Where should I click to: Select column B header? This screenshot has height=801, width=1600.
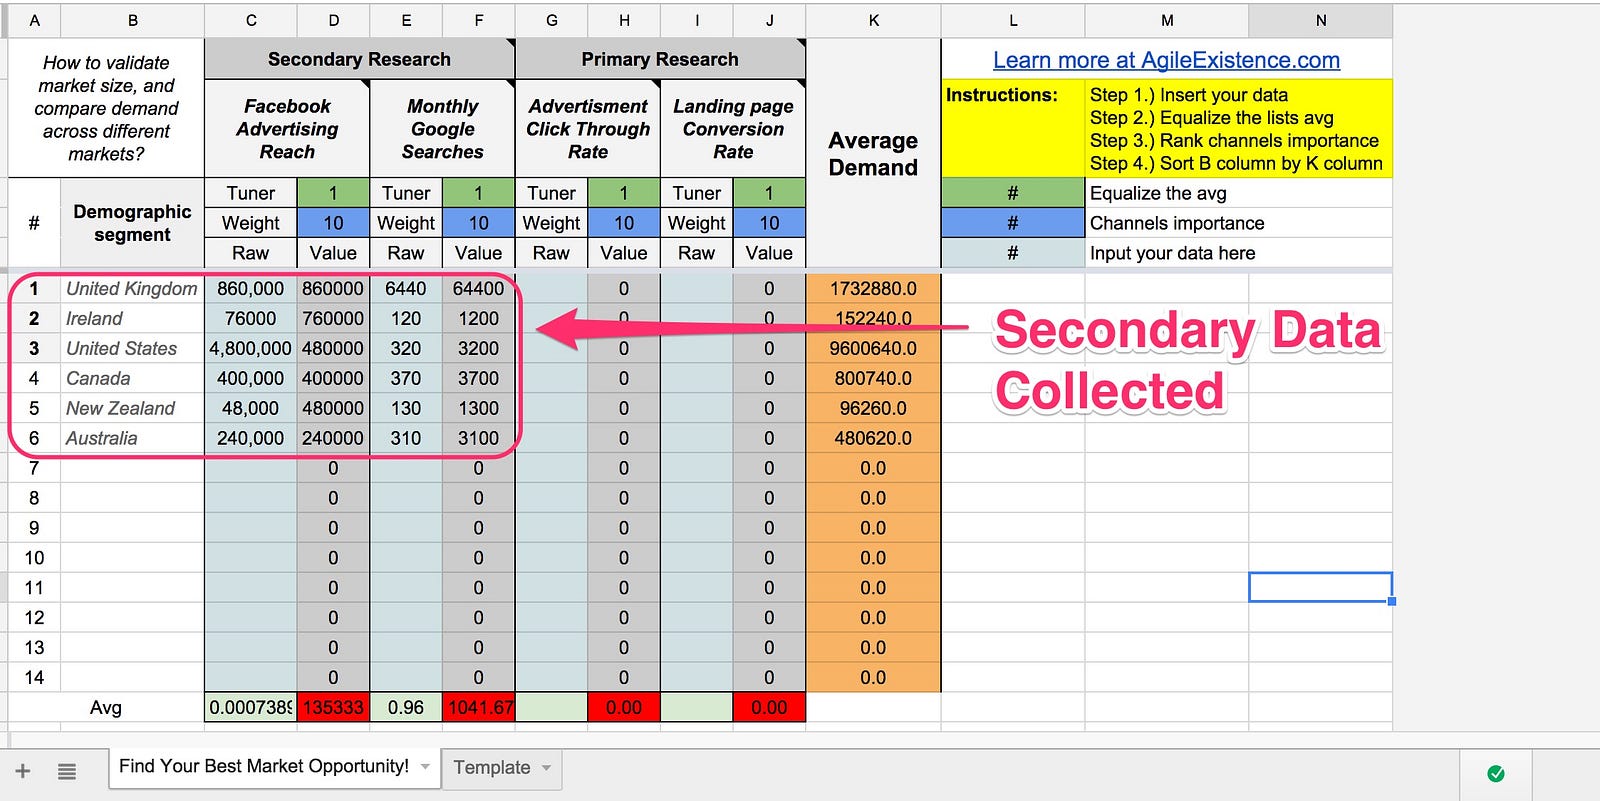(132, 20)
